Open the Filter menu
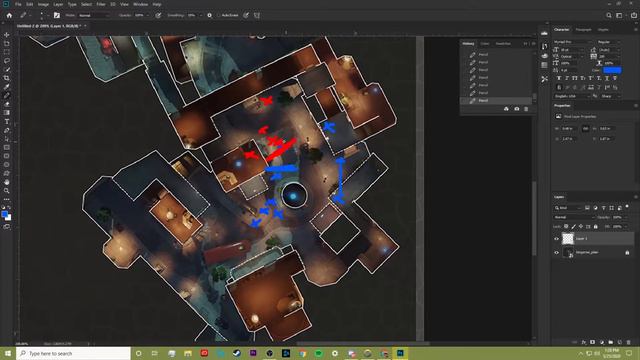Image resolution: width=640 pixels, height=360 pixels. pos(101,4)
